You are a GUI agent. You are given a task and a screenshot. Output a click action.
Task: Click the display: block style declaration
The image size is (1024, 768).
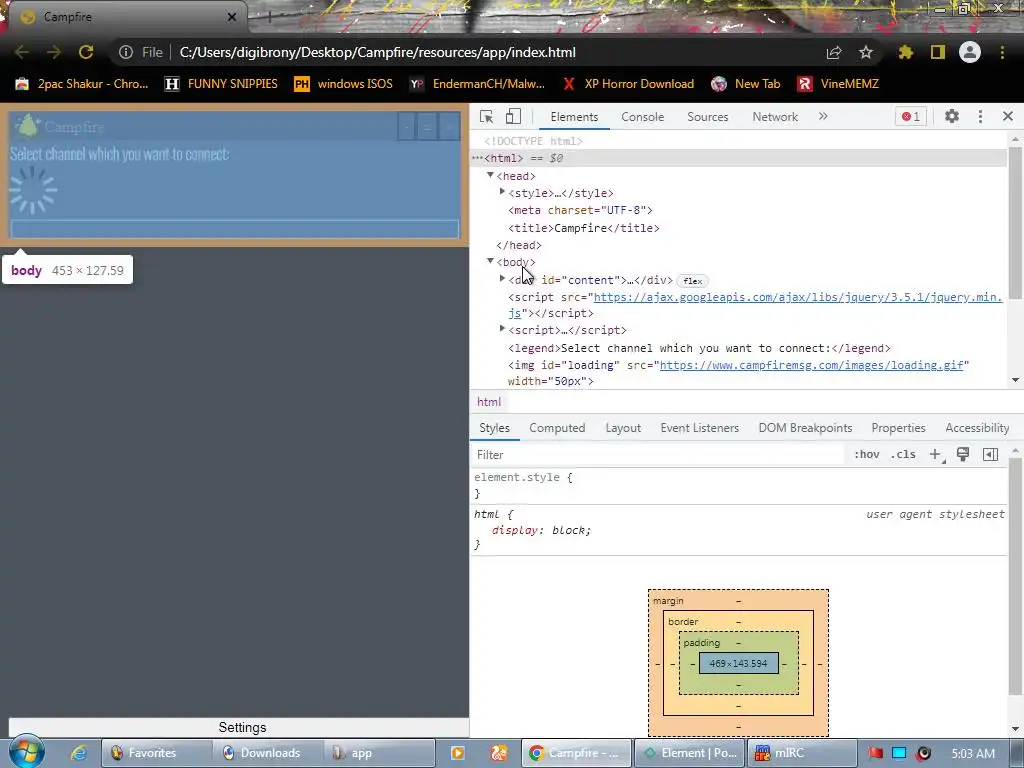pyautogui.click(x=541, y=530)
